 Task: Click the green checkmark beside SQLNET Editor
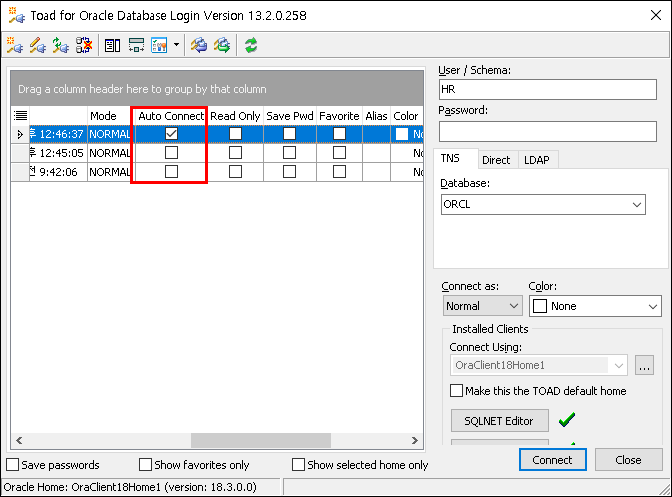click(567, 419)
